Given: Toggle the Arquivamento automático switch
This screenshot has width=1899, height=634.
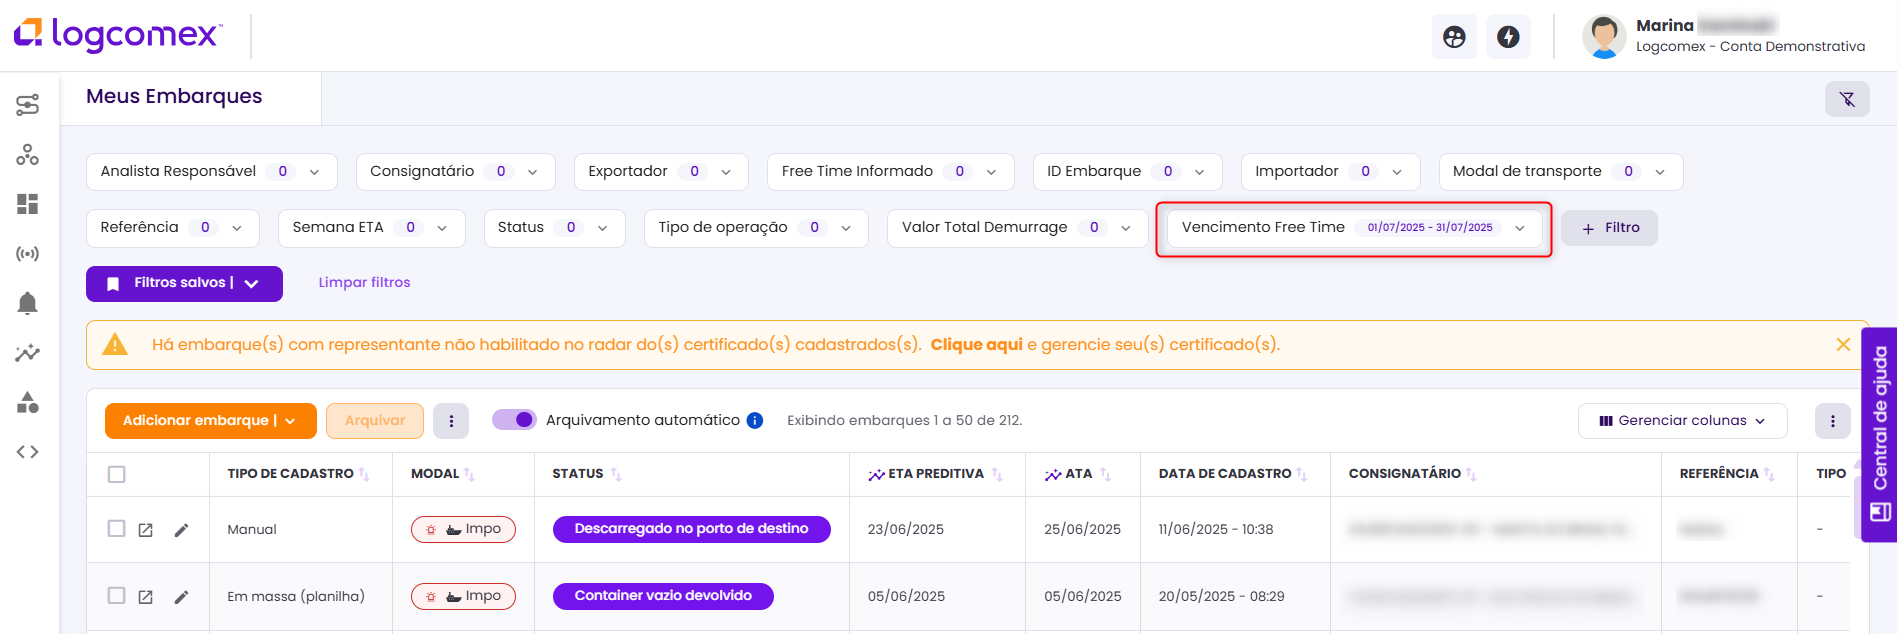Looking at the screenshot, I should tap(514, 420).
